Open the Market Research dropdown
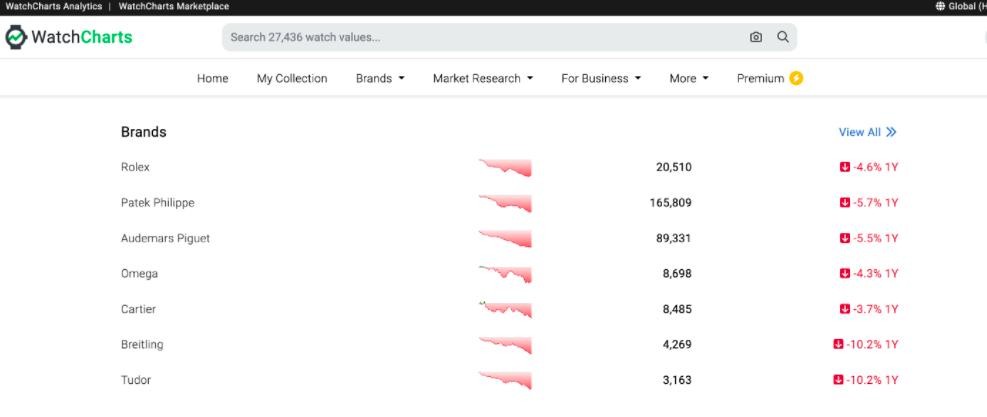The height and width of the screenshot is (417, 987). click(482, 78)
